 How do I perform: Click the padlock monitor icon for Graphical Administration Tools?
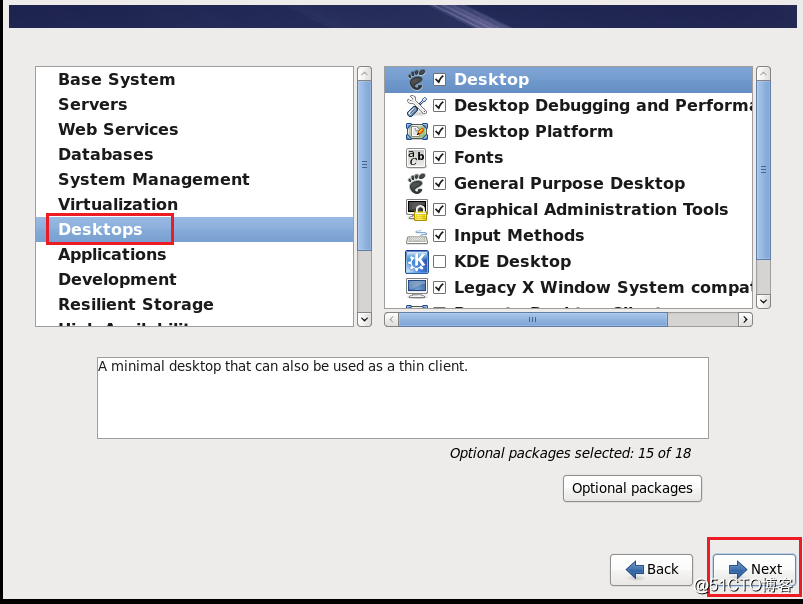pos(416,210)
